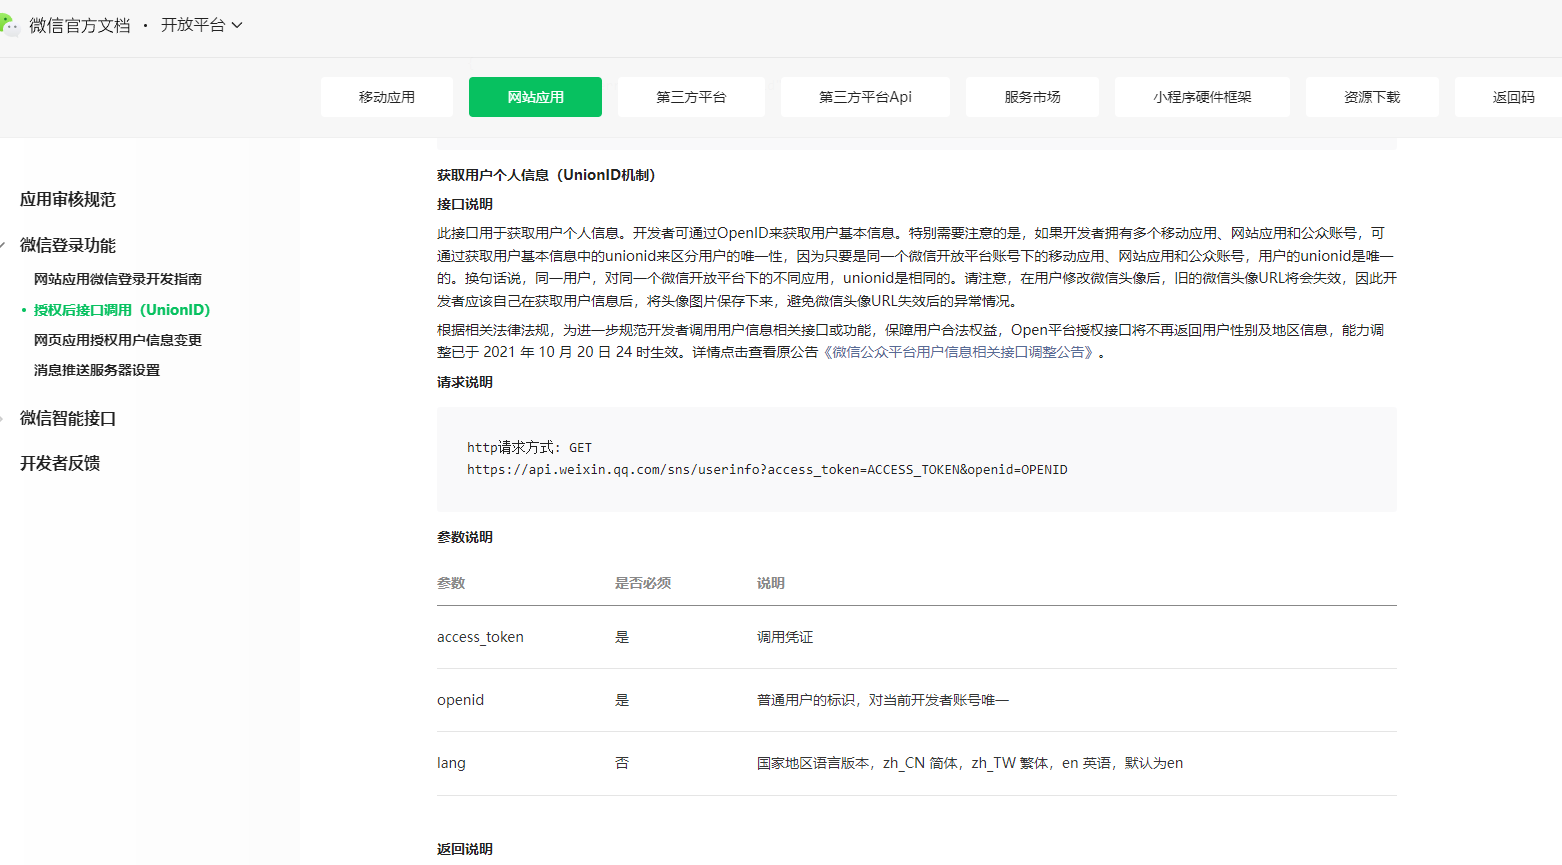
Task: Select 授权后接口调用（UnionID）sidebar item
Action: (x=122, y=310)
